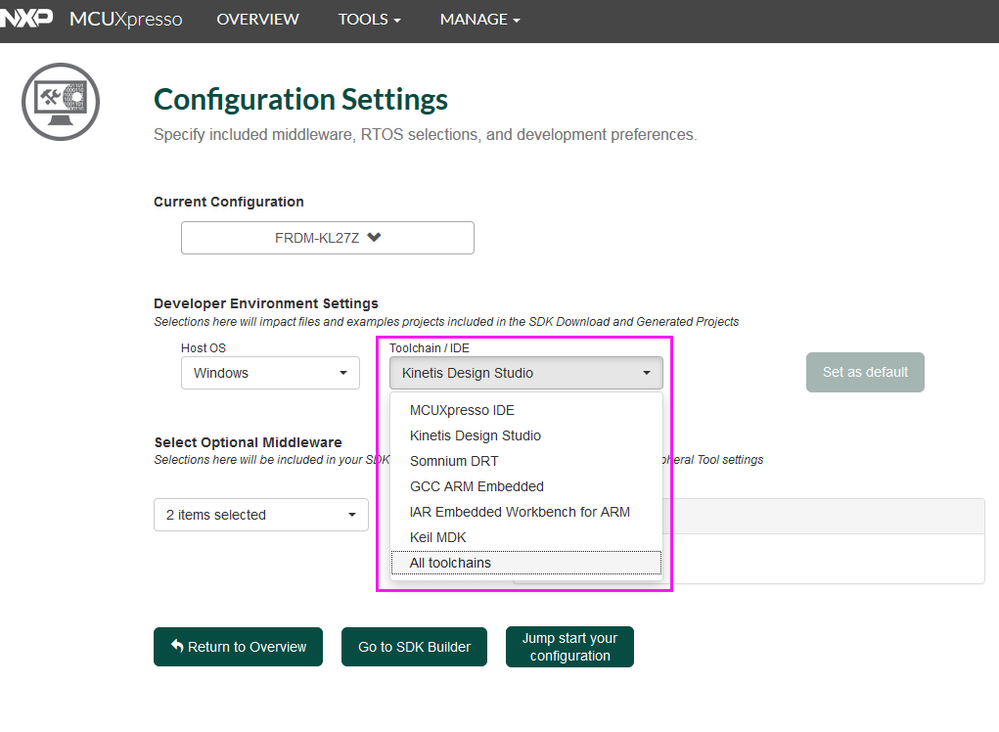
Task: Expand the FRDM-KL27Z configuration dropdown
Action: click(327, 238)
